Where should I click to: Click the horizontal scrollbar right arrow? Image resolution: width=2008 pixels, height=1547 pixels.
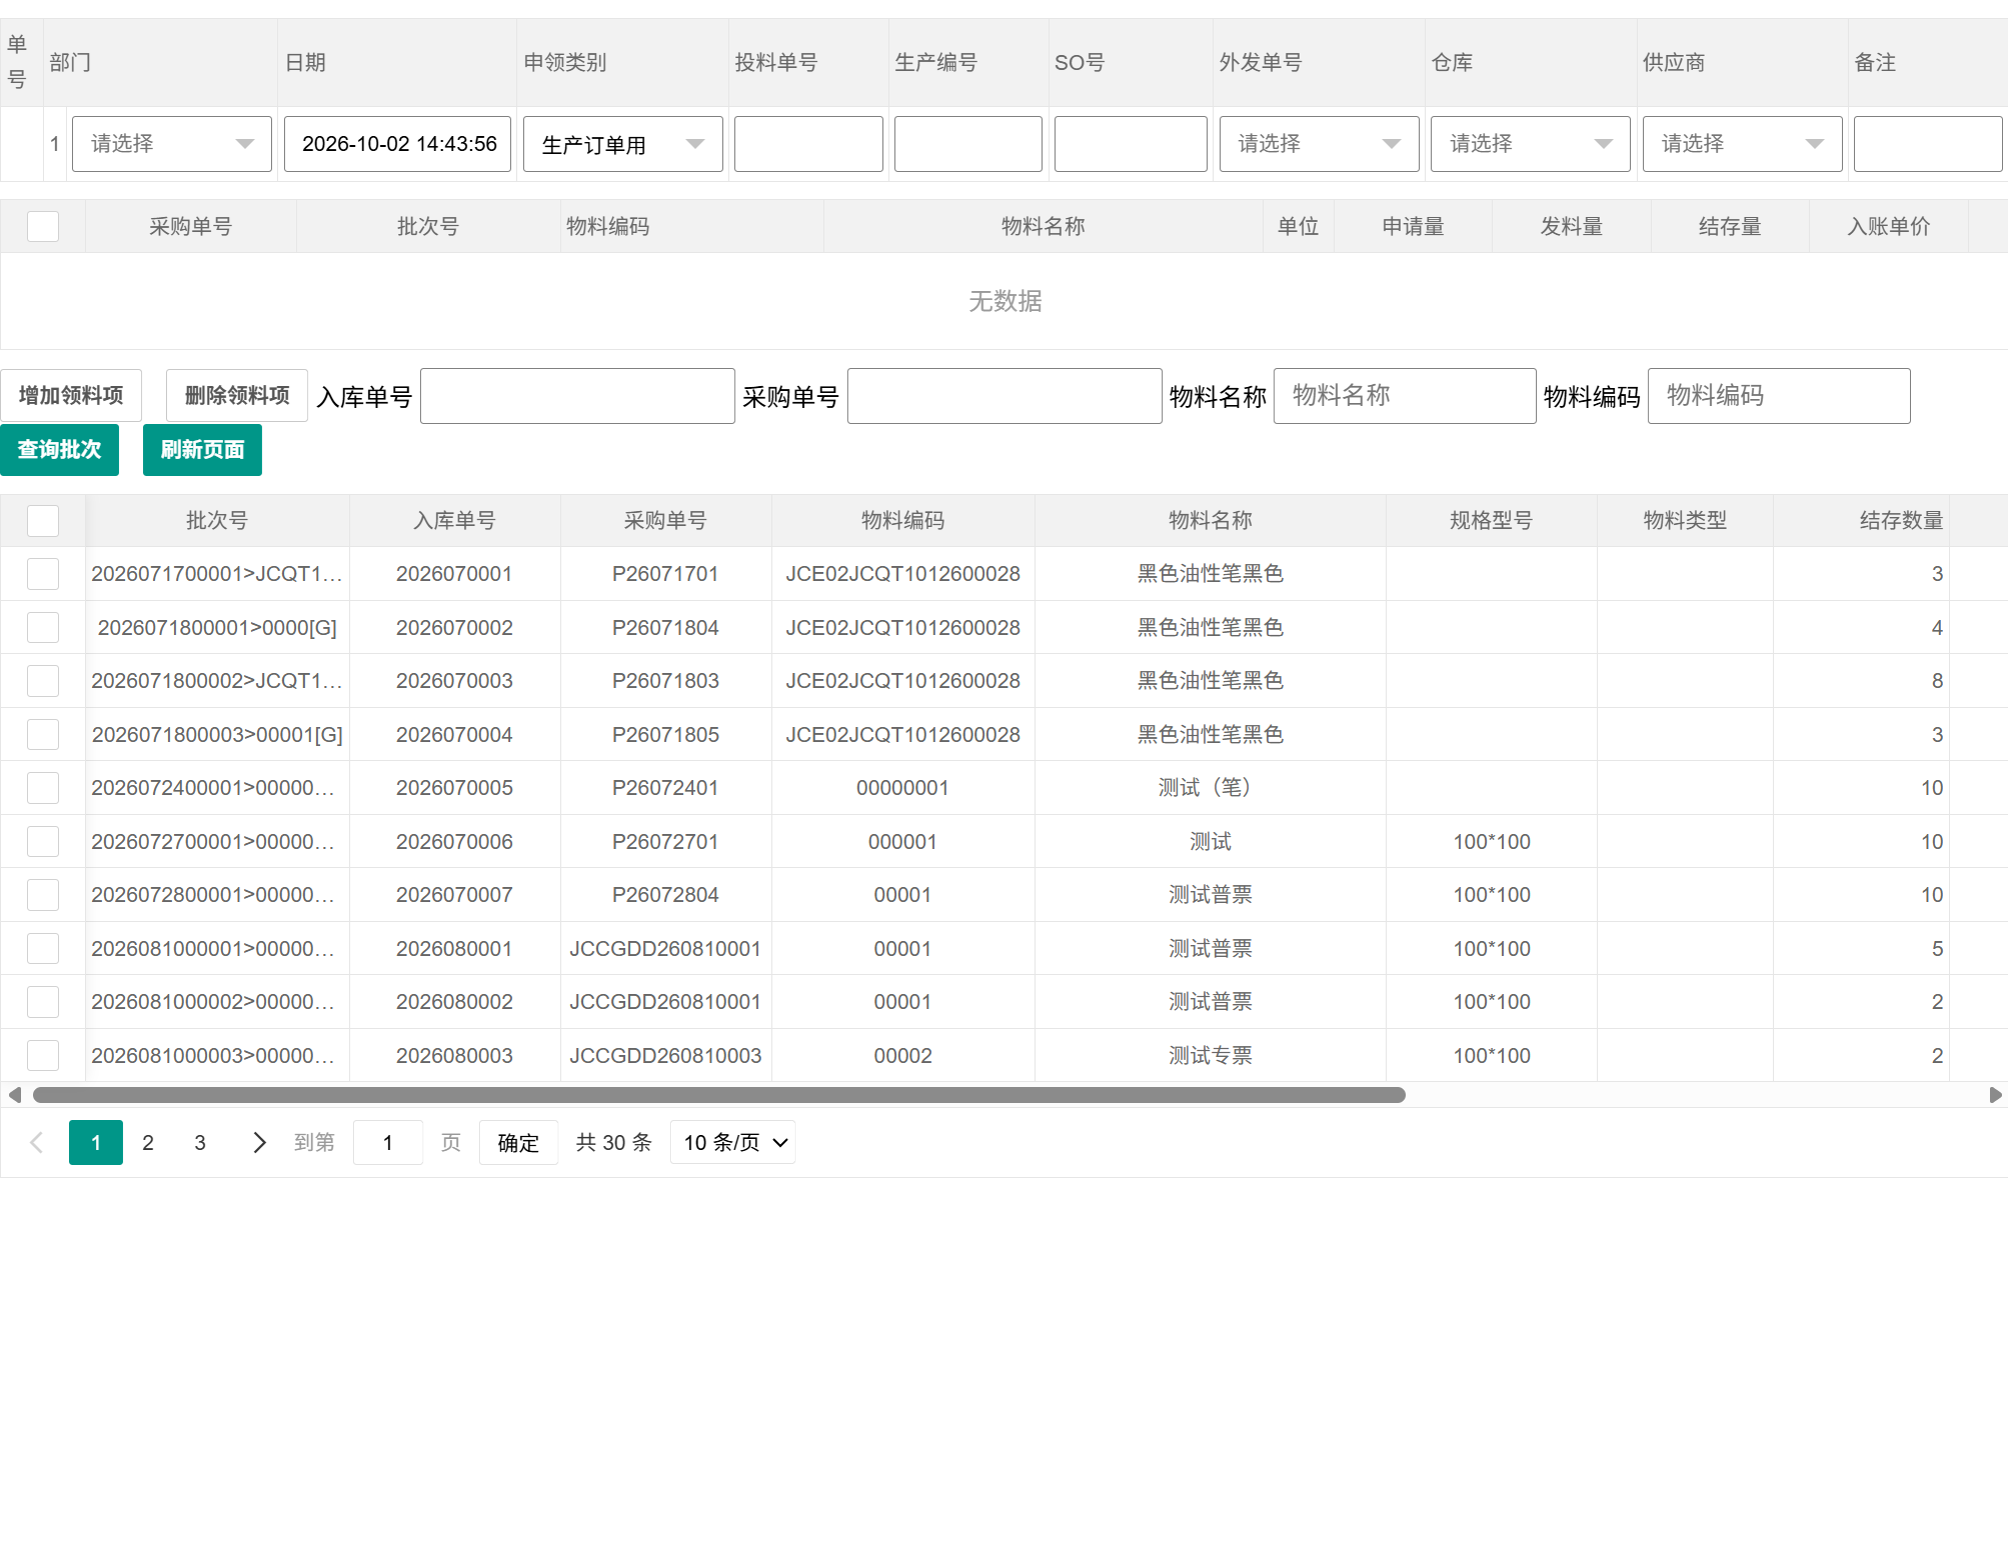coord(1995,1095)
